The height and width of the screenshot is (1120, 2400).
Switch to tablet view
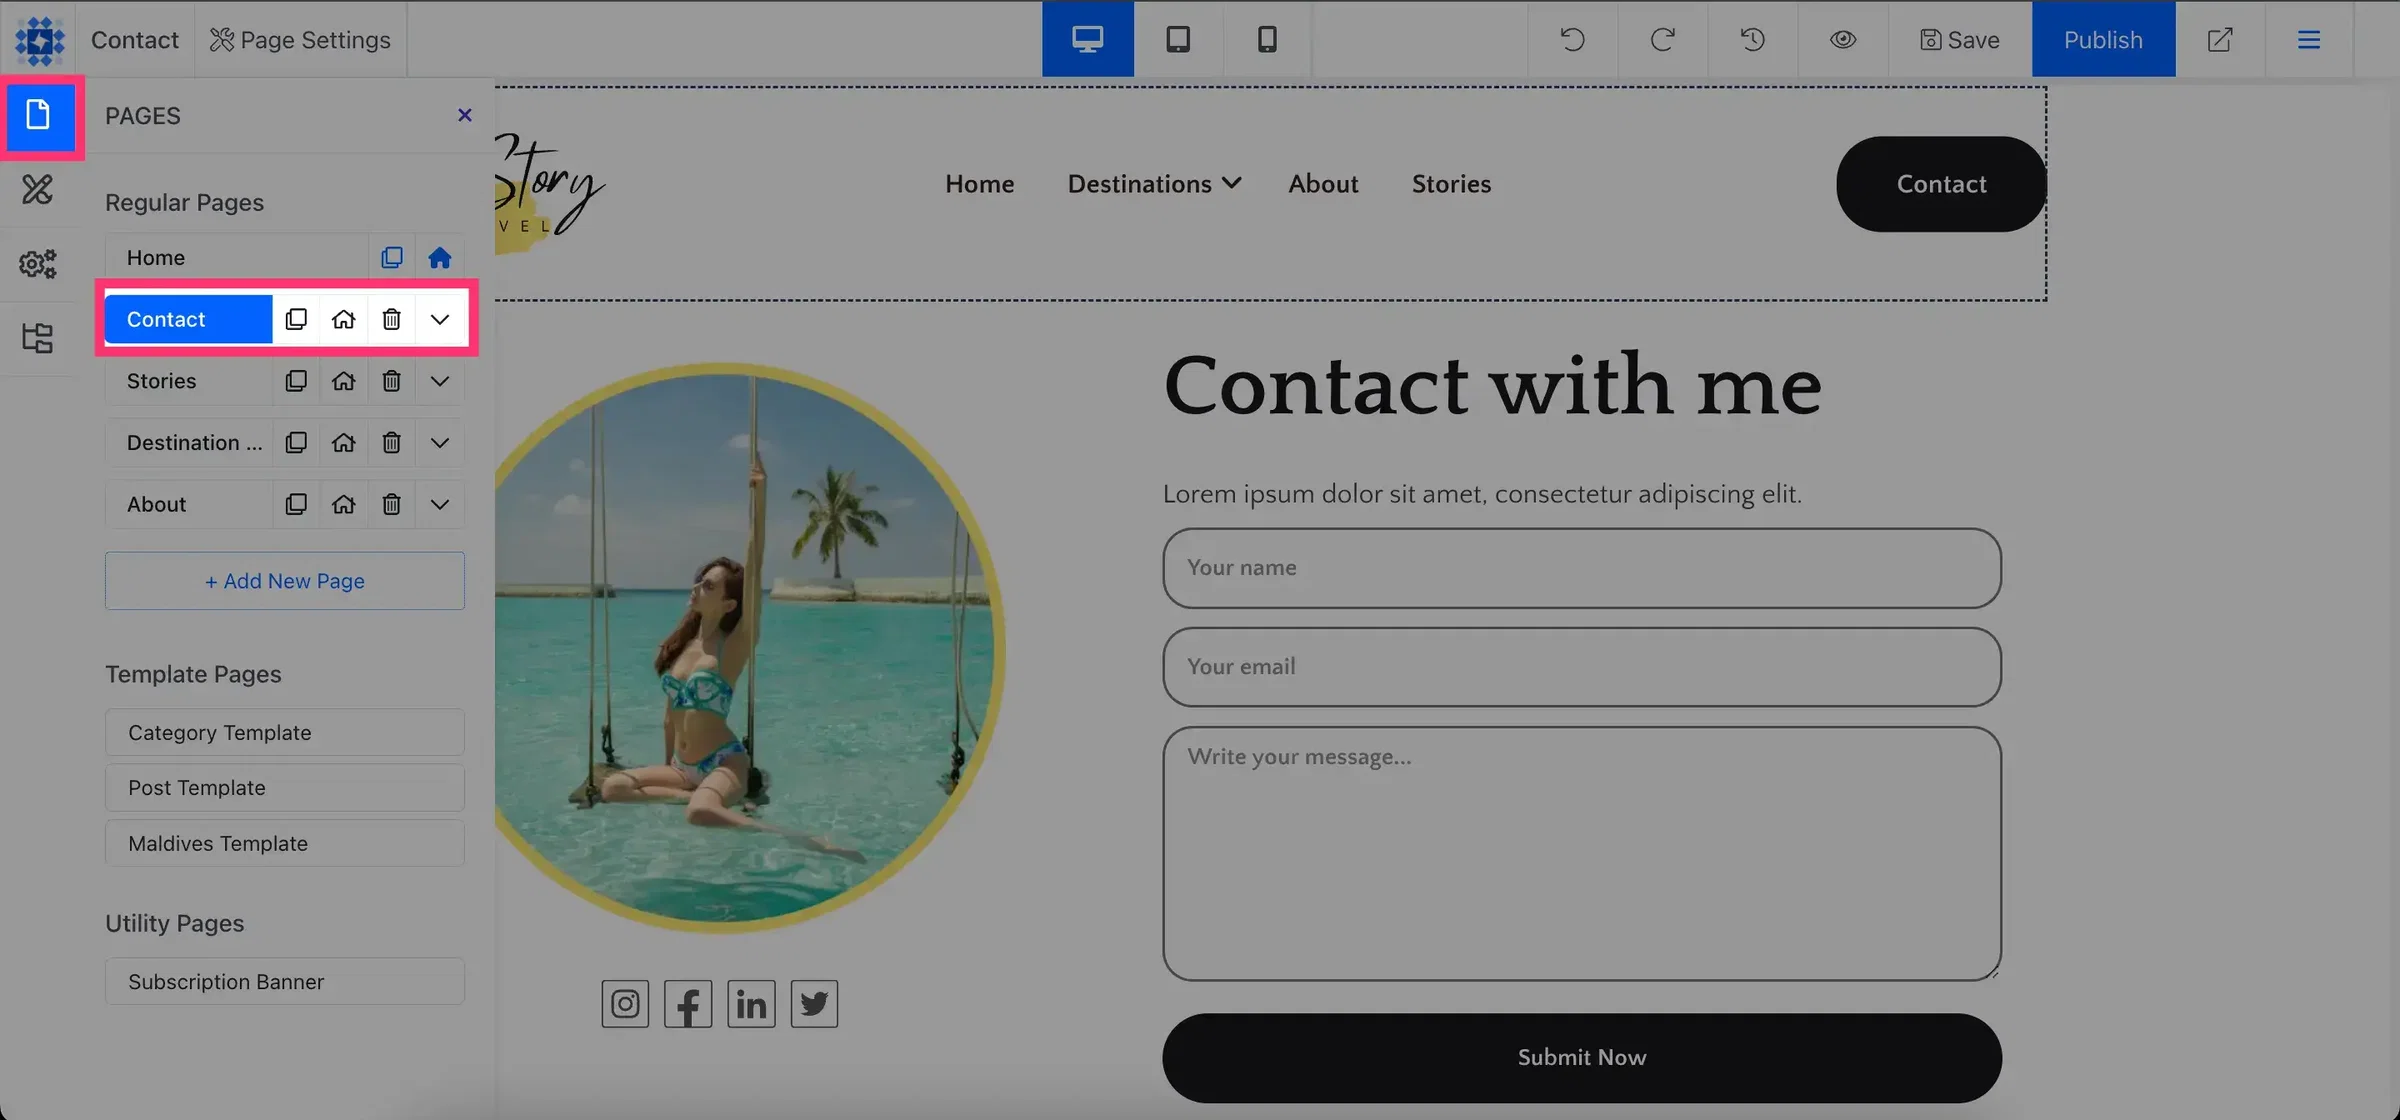(x=1177, y=39)
